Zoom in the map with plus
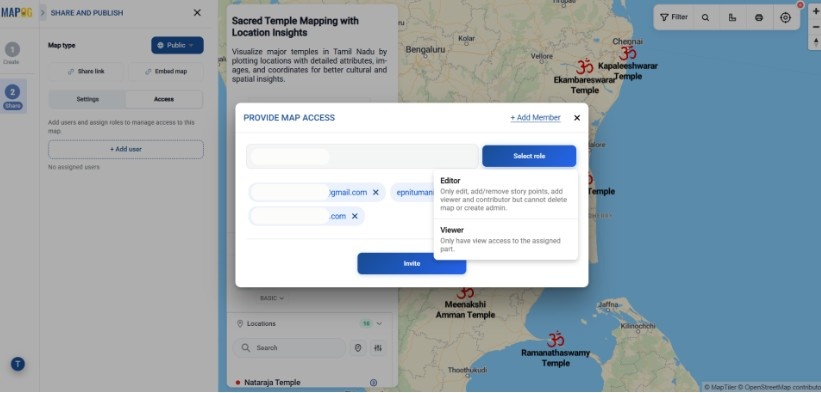This screenshot has height=393, width=821. 815,12
